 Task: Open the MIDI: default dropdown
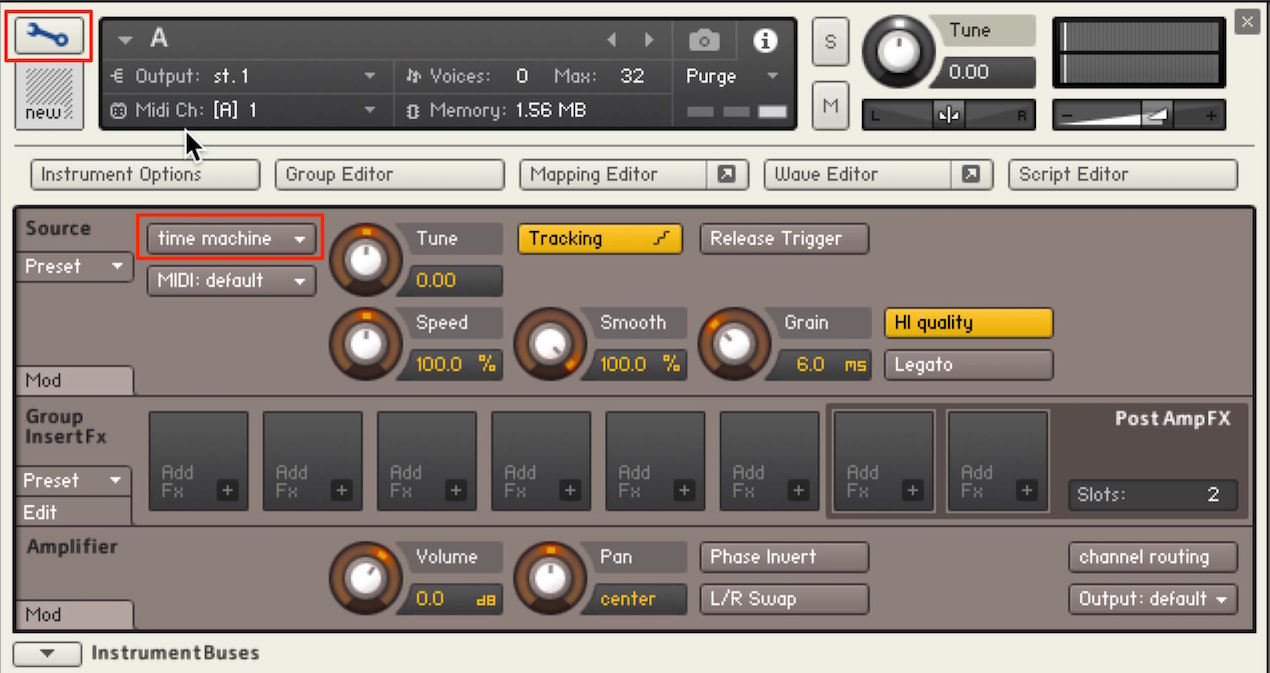click(x=231, y=281)
